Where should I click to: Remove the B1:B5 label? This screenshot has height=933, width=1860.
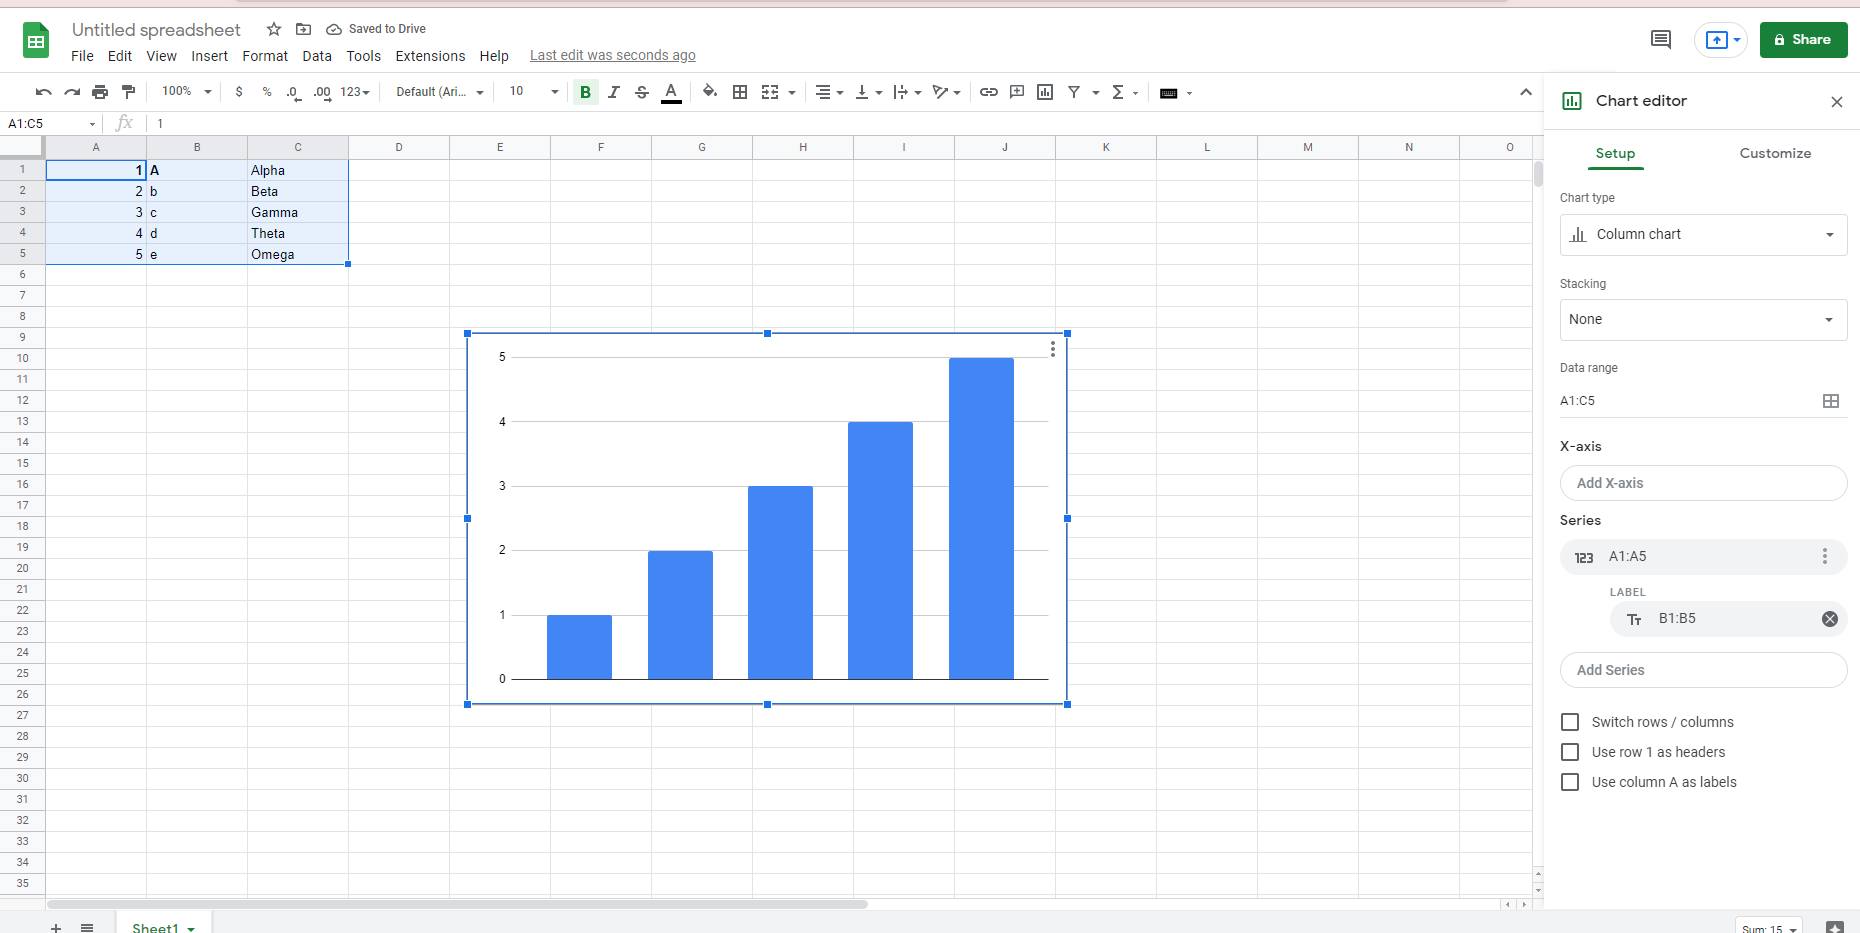tap(1829, 619)
